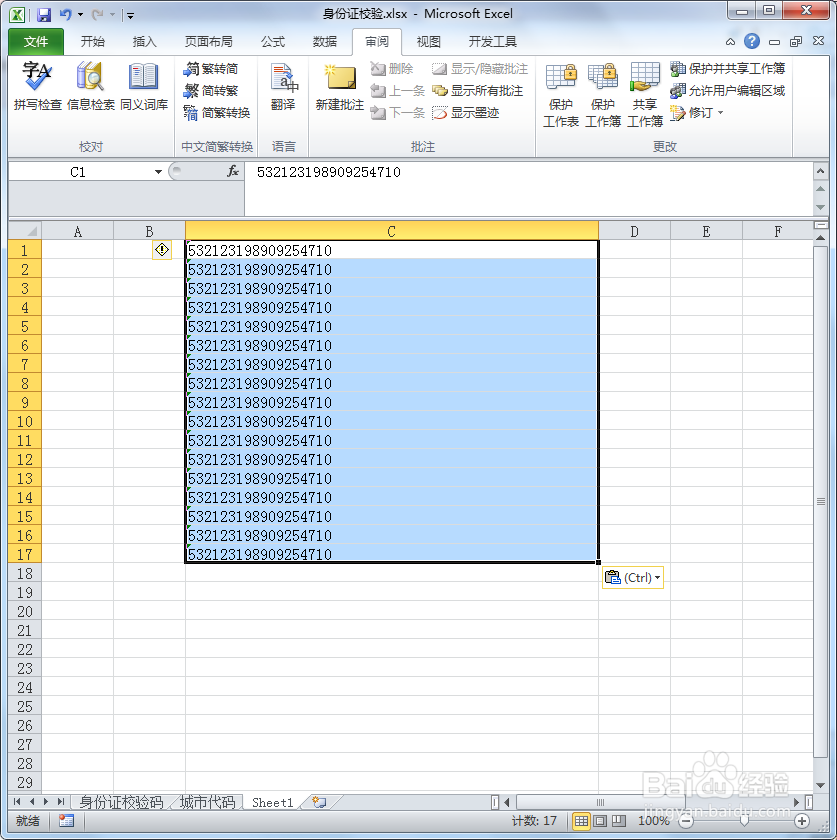Switch to the 视图 View tab
Image resolution: width=837 pixels, height=840 pixels.
click(429, 41)
